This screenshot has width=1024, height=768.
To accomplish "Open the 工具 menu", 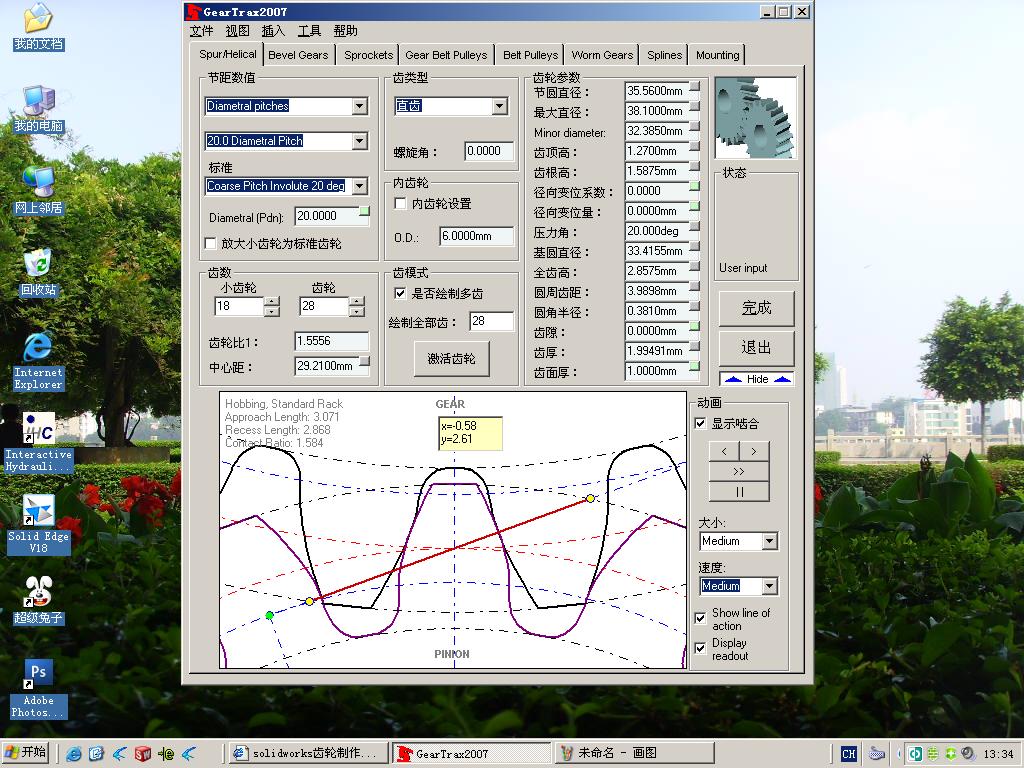I will point(309,31).
